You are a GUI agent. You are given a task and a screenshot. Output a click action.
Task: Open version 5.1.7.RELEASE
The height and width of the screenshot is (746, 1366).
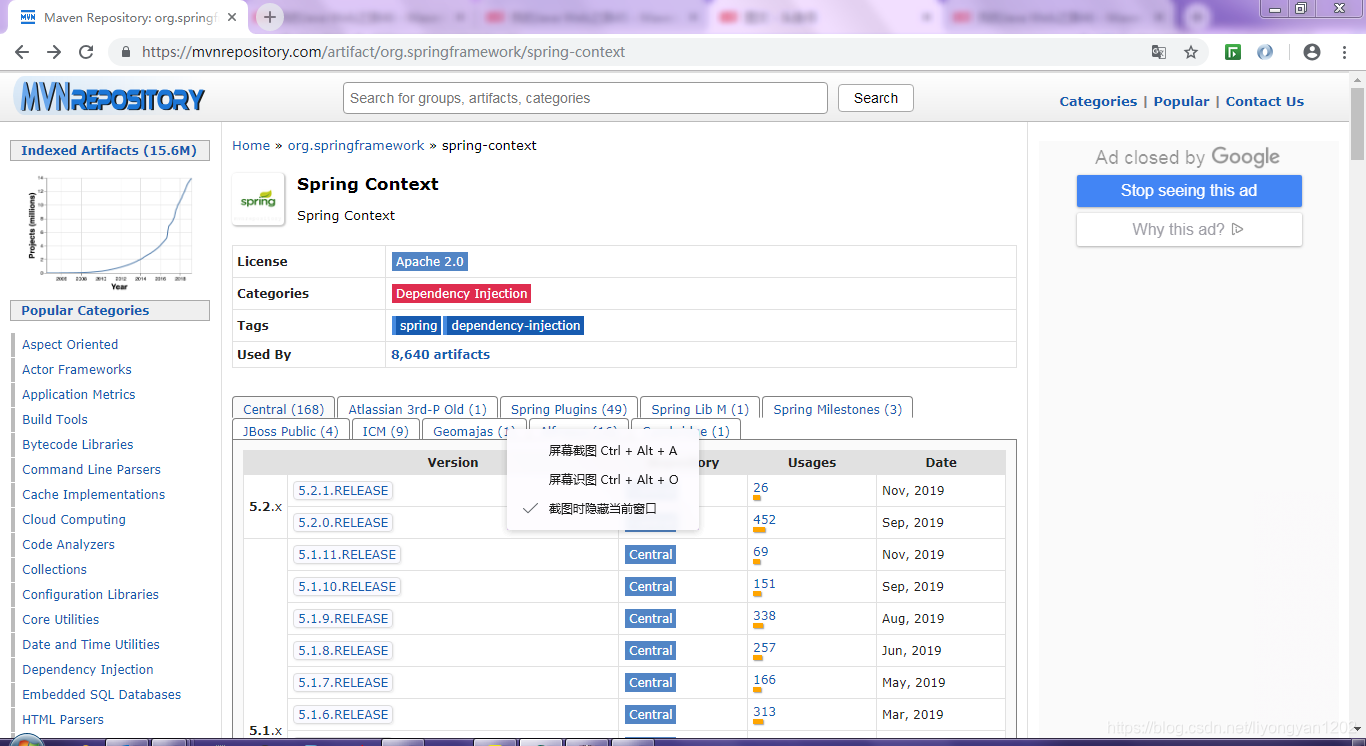click(x=343, y=682)
